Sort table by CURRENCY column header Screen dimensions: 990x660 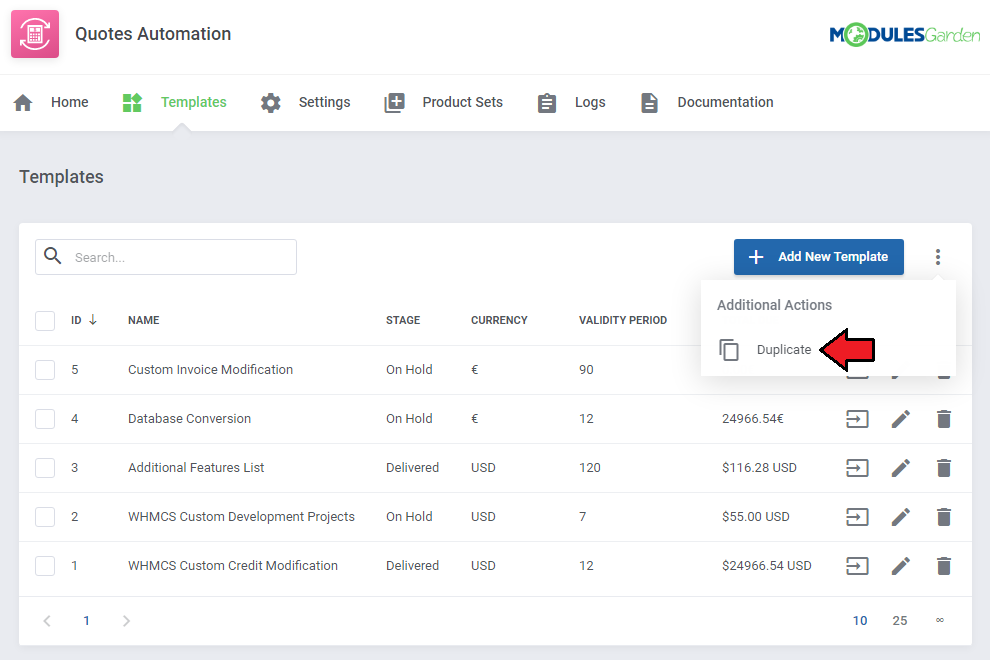point(499,320)
